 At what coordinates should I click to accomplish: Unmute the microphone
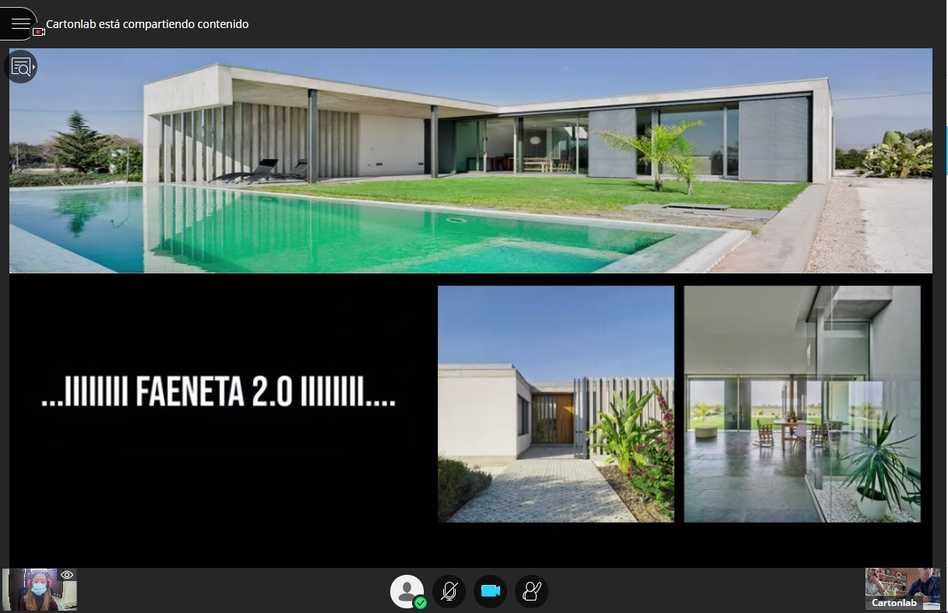449,591
